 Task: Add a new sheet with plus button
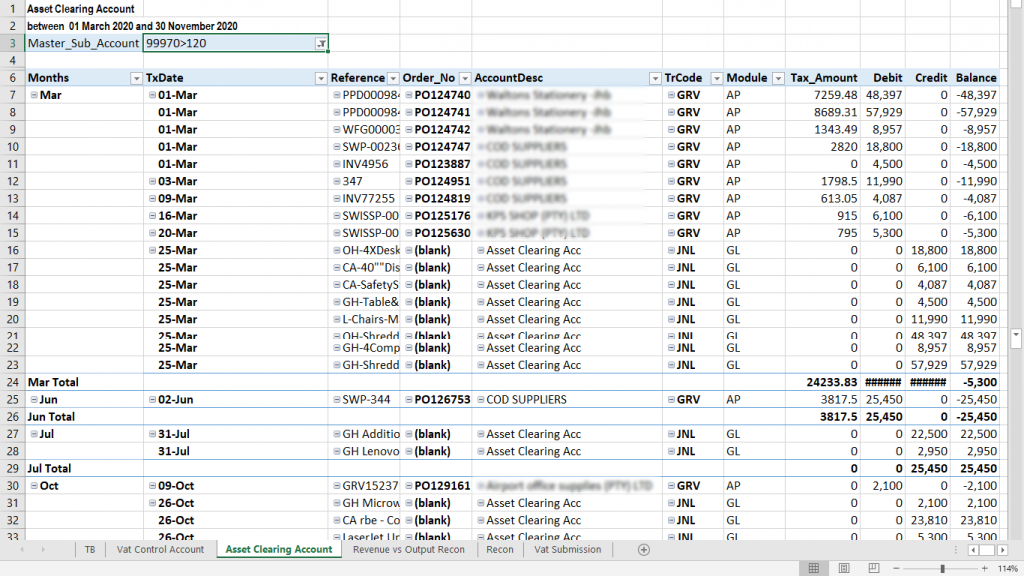[x=644, y=550]
